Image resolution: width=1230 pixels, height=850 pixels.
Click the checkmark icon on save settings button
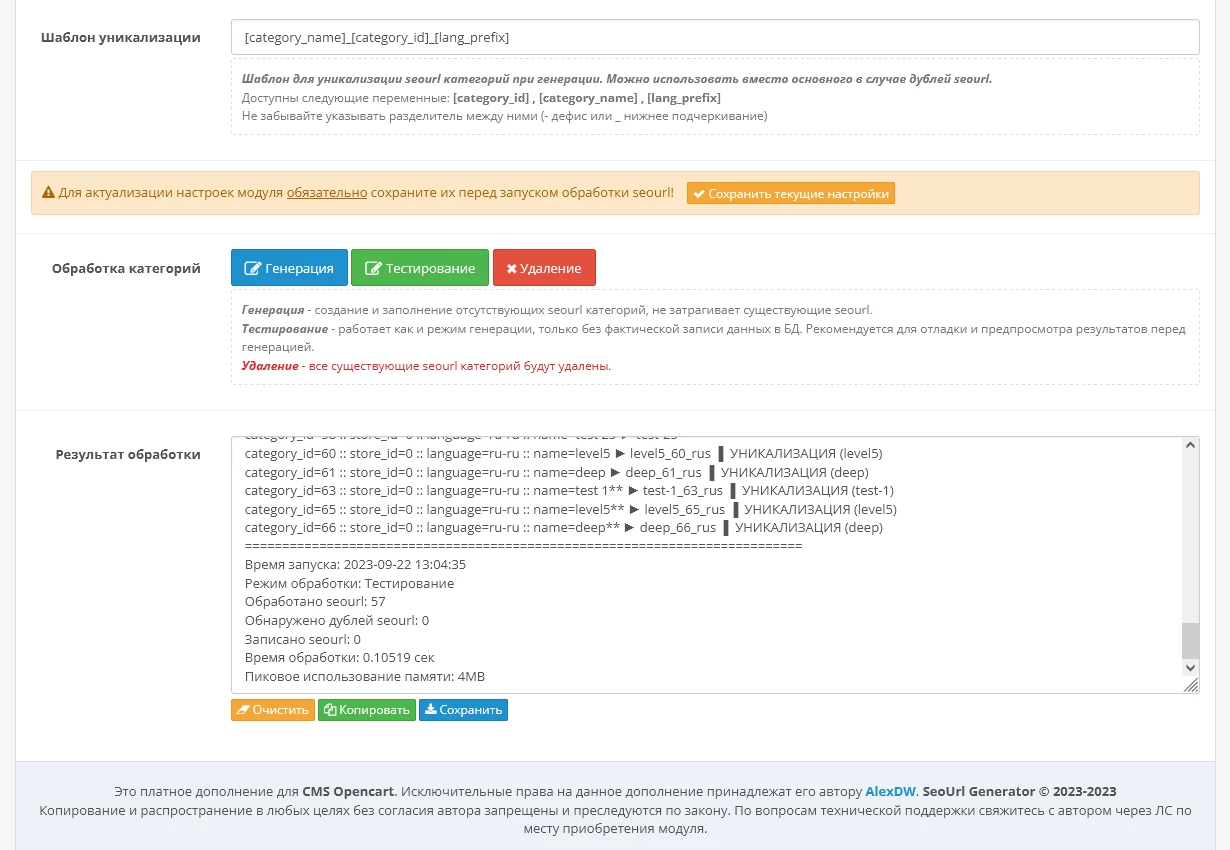click(699, 194)
